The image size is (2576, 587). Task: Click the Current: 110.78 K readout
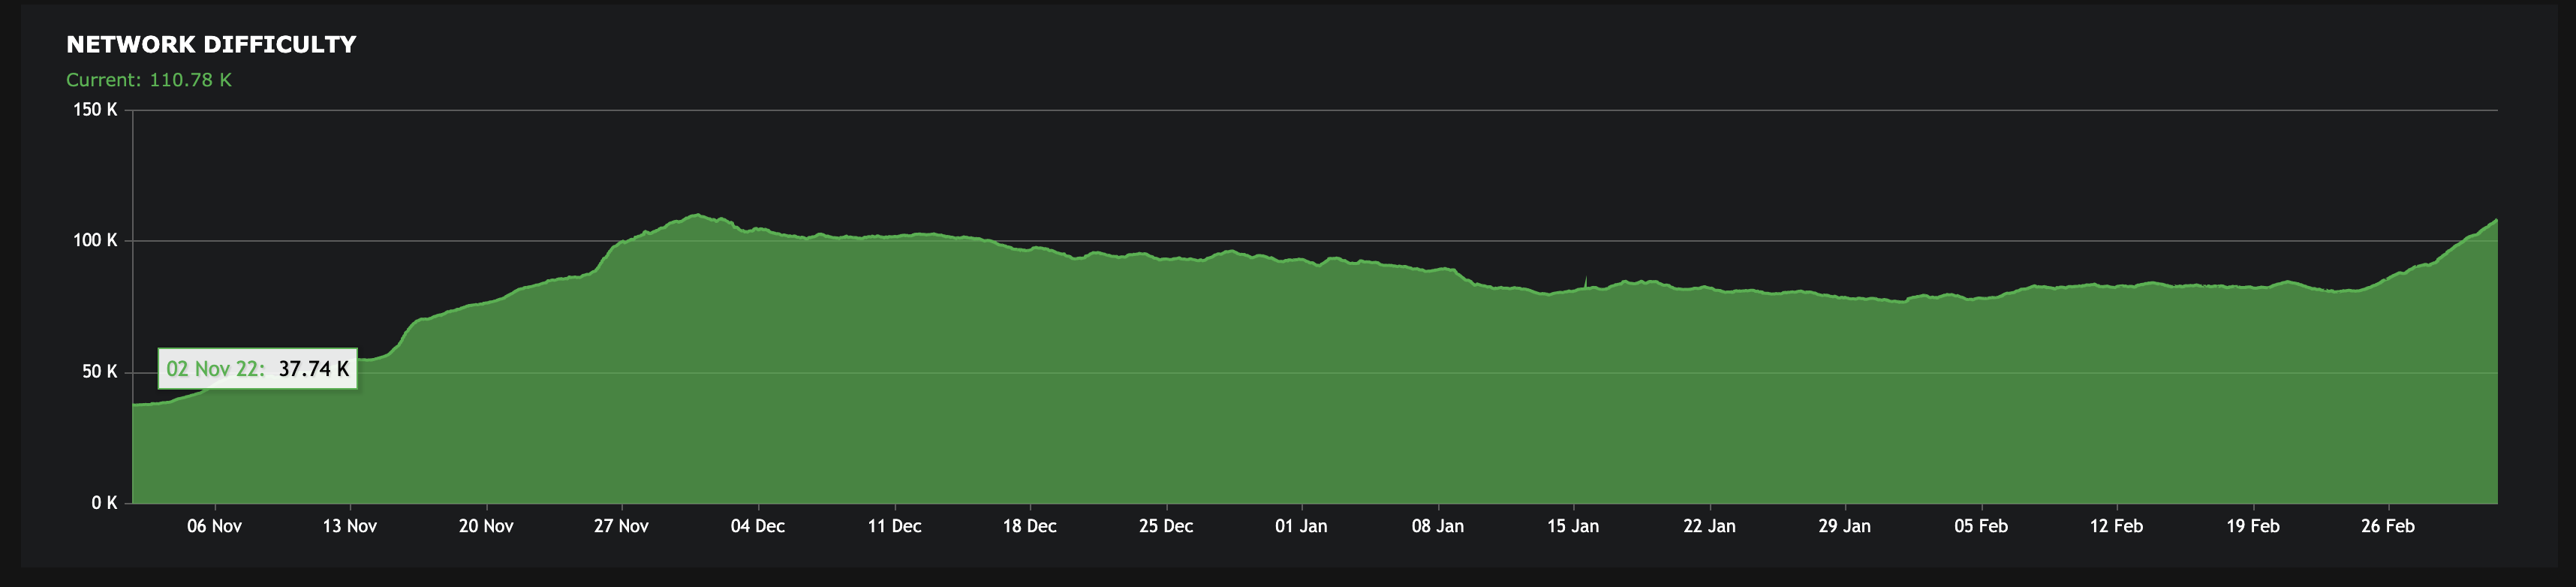tap(149, 80)
